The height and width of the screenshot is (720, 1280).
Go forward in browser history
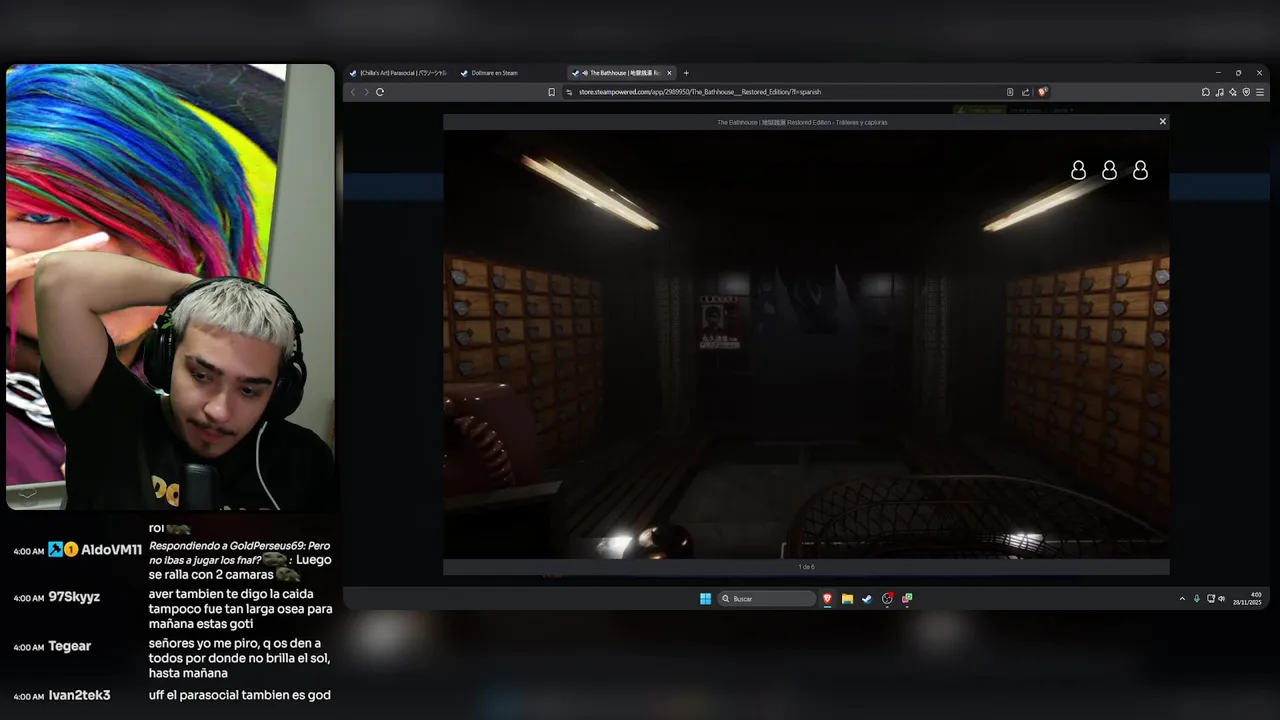pos(366,92)
